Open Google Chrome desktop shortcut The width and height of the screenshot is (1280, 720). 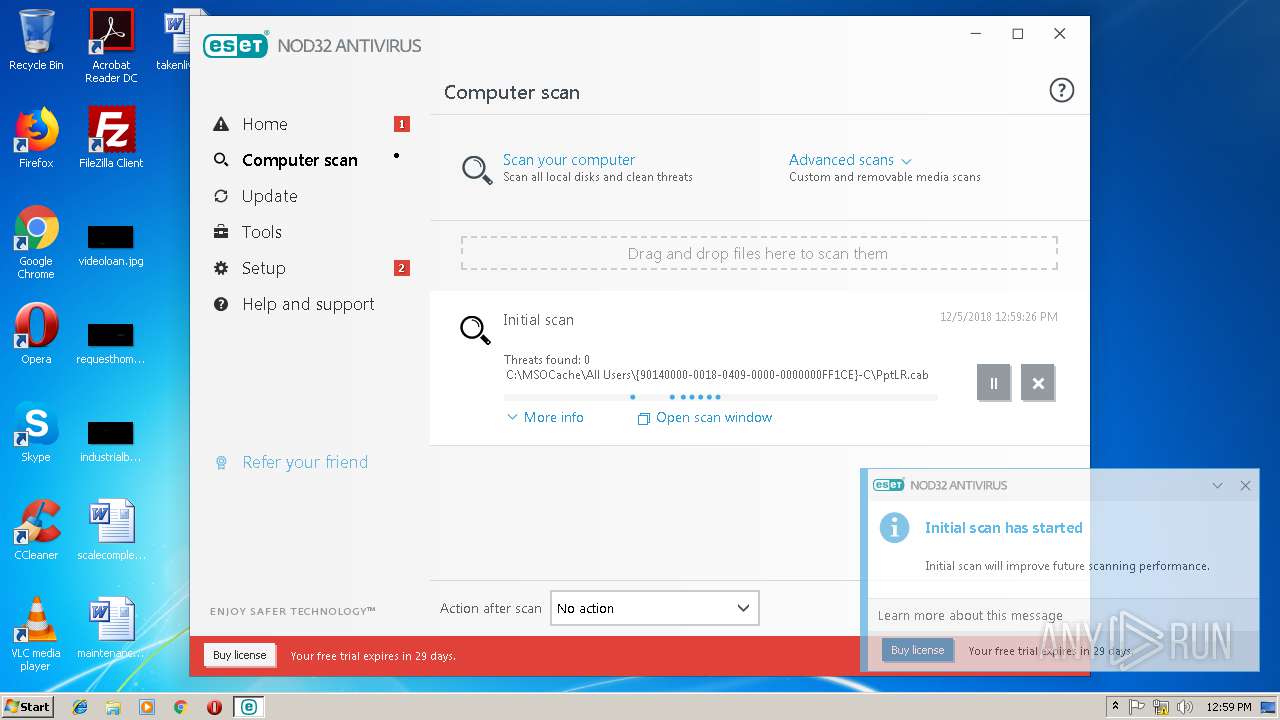pyautogui.click(x=36, y=243)
